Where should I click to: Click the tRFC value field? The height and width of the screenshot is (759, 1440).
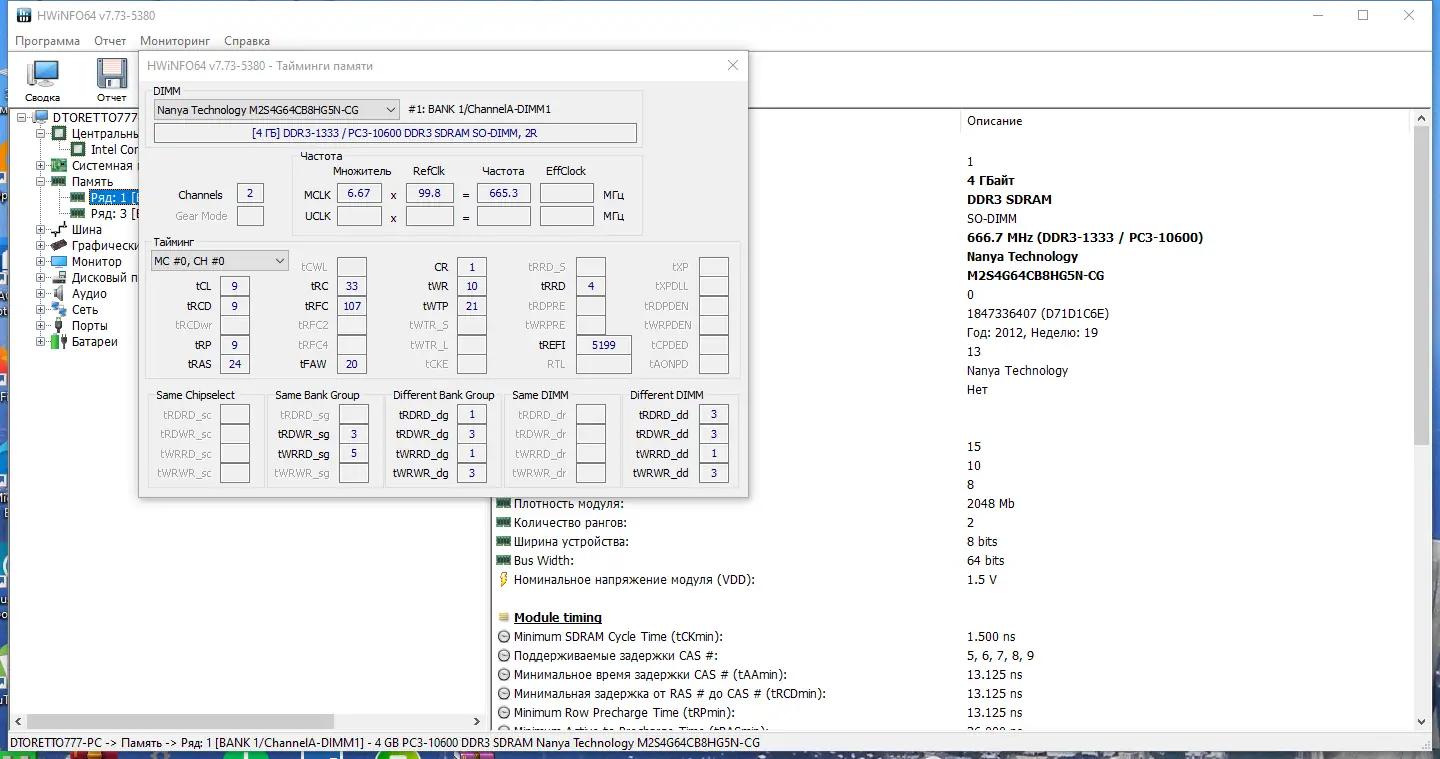click(352, 306)
